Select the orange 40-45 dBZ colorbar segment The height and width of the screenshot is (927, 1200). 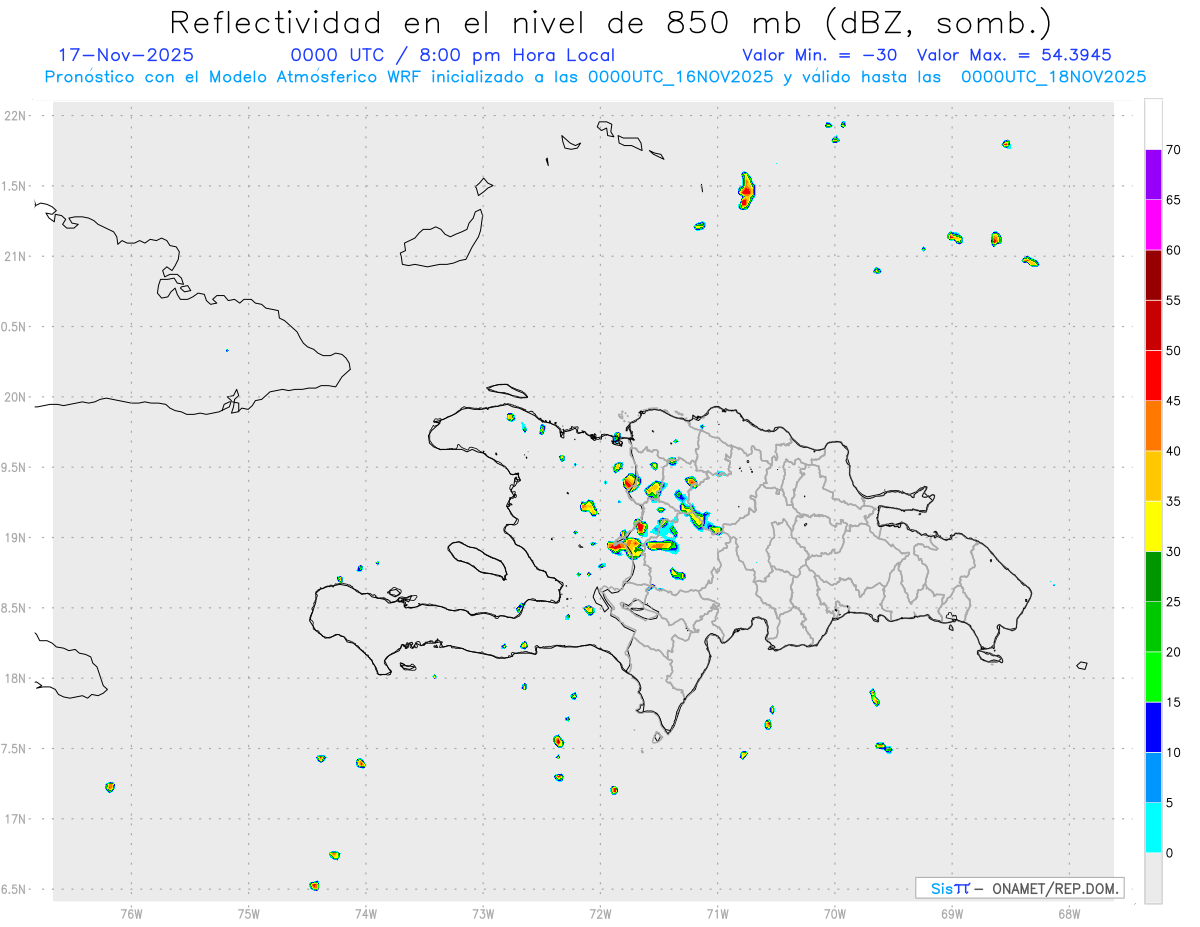coord(1153,426)
